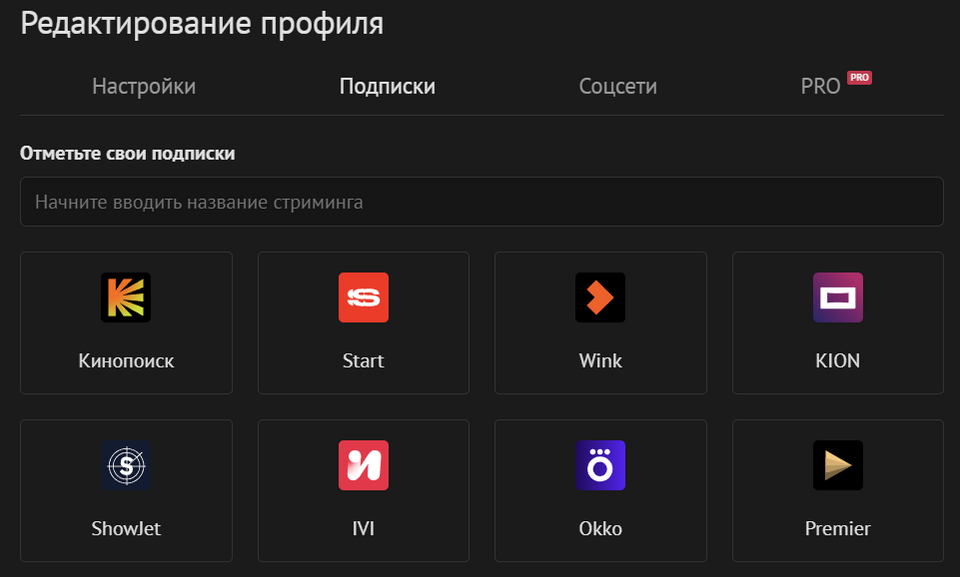Open the PRO tab
Viewport: 960px width, 577px height.
pyautogui.click(x=820, y=86)
